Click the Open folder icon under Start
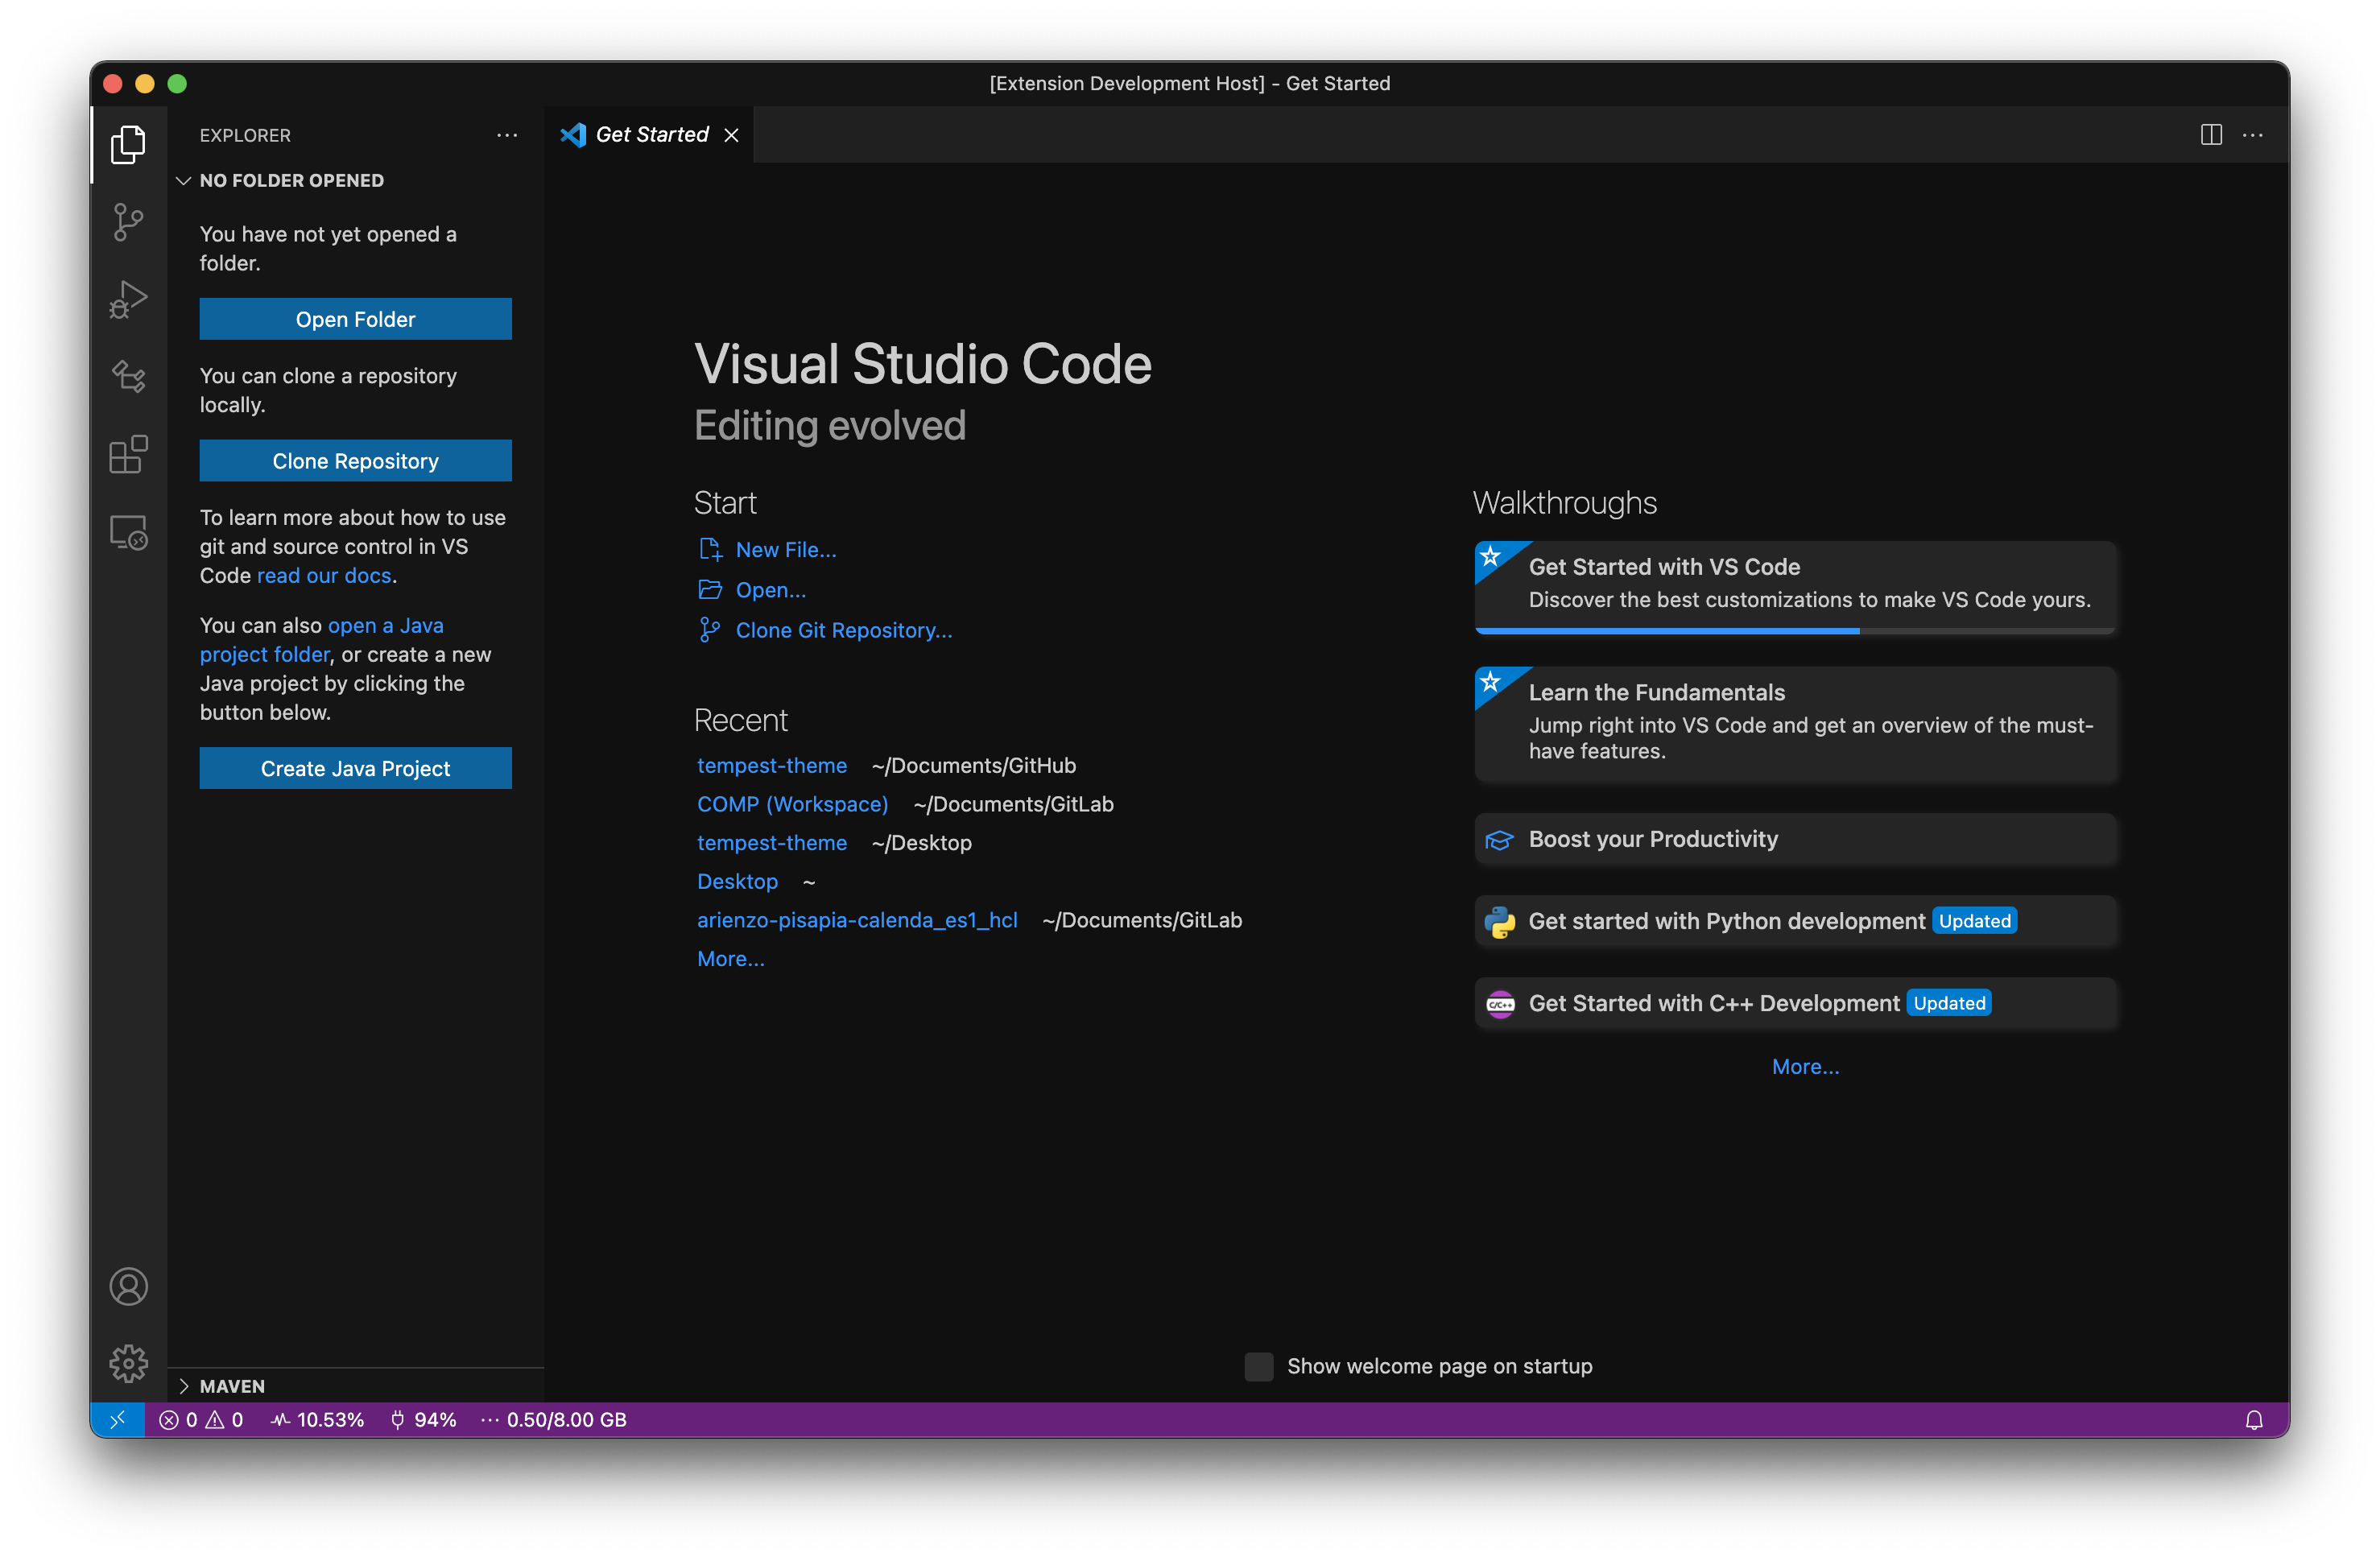The height and width of the screenshot is (1557, 2380). (x=710, y=590)
